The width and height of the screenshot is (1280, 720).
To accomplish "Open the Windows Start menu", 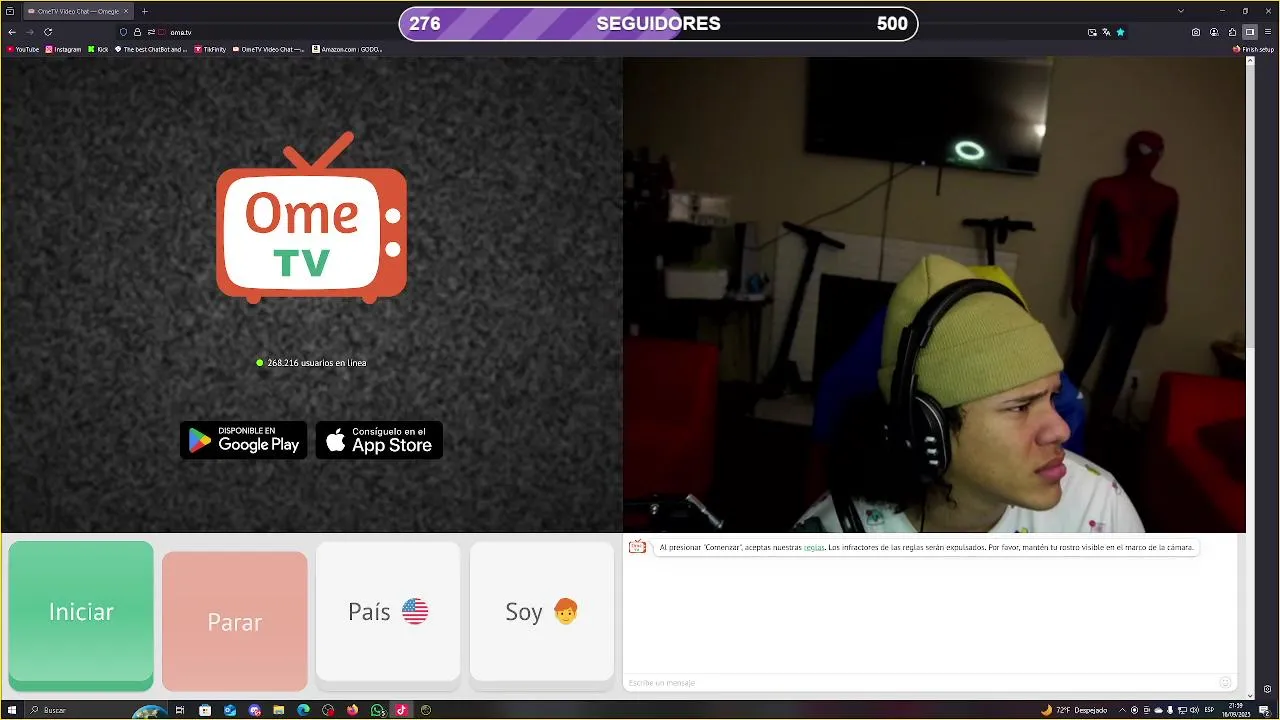I will [x=11, y=710].
